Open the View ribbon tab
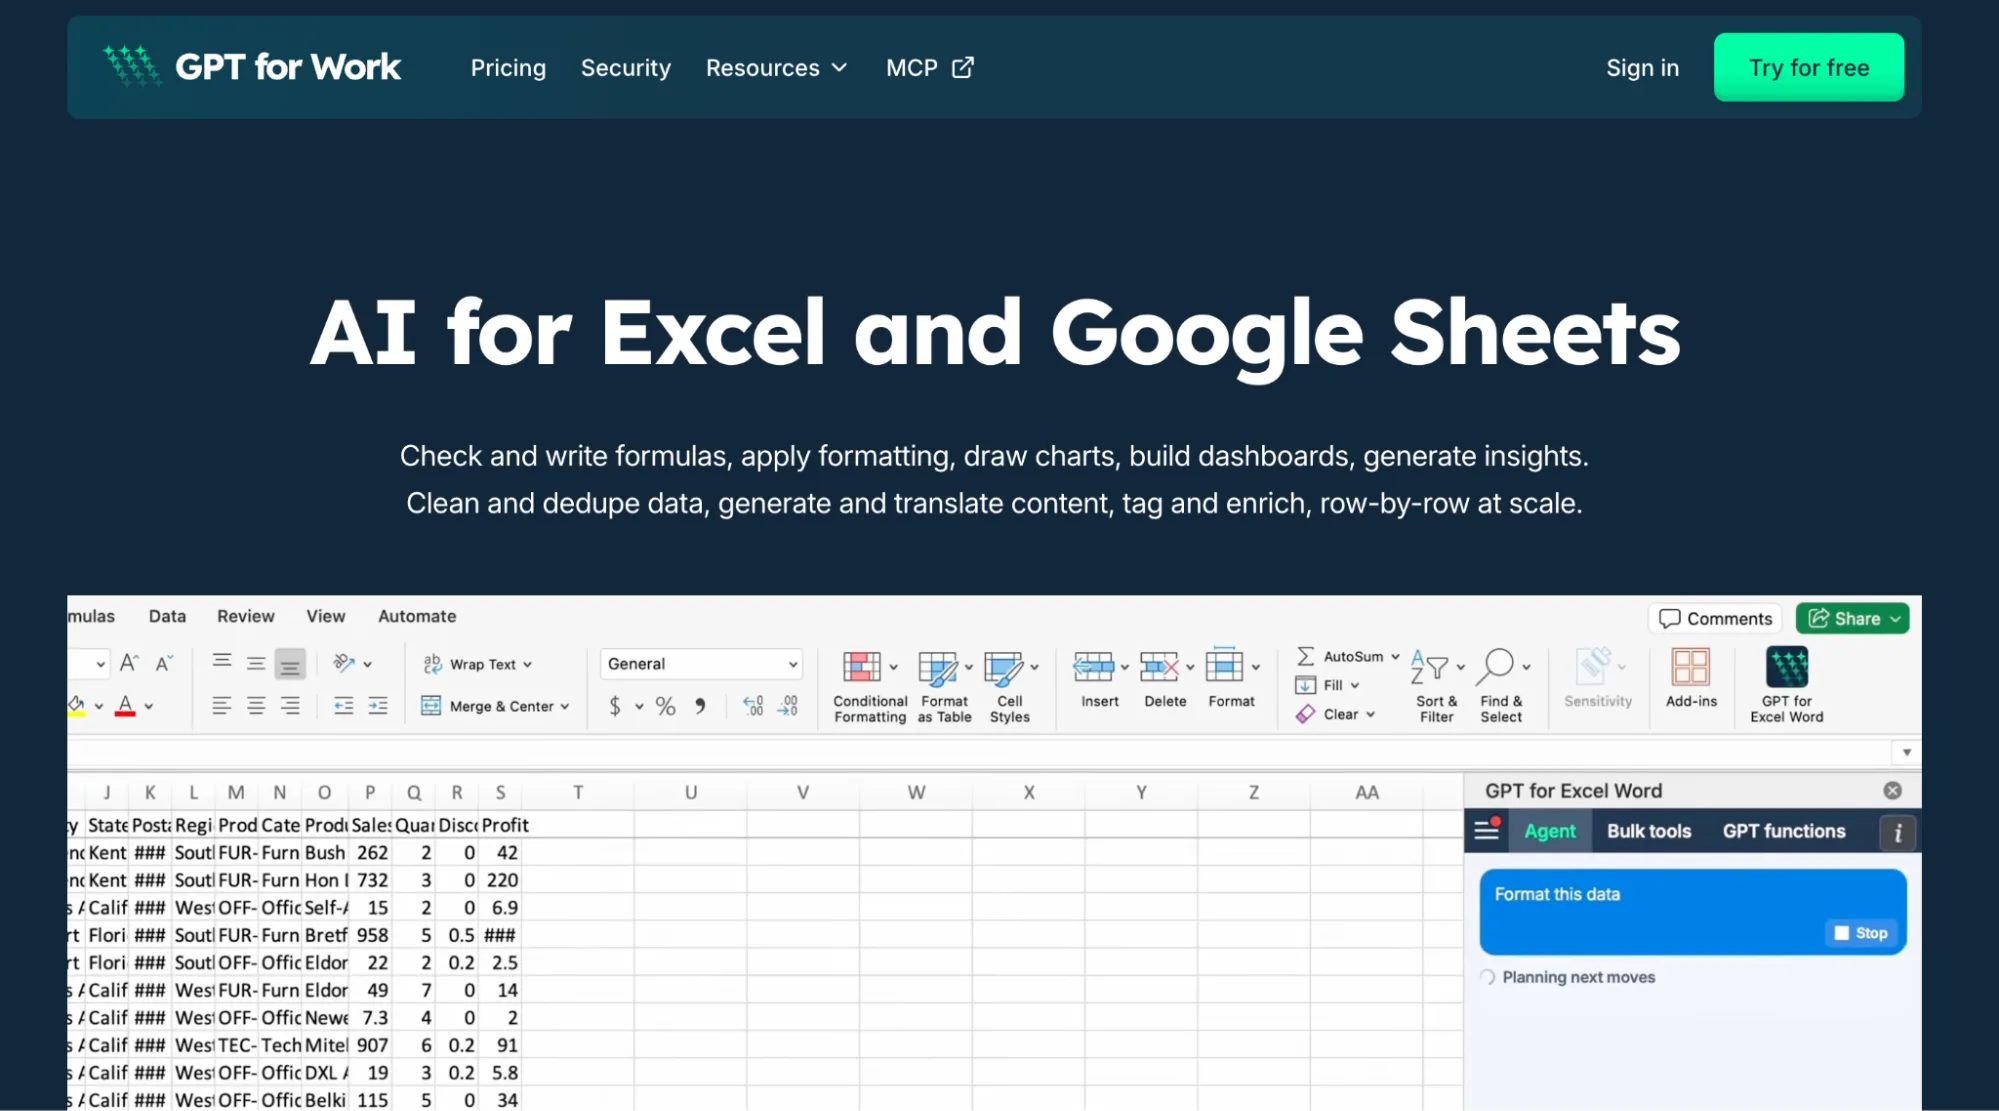The height and width of the screenshot is (1111, 1999). pyautogui.click(x=326, y=616)
